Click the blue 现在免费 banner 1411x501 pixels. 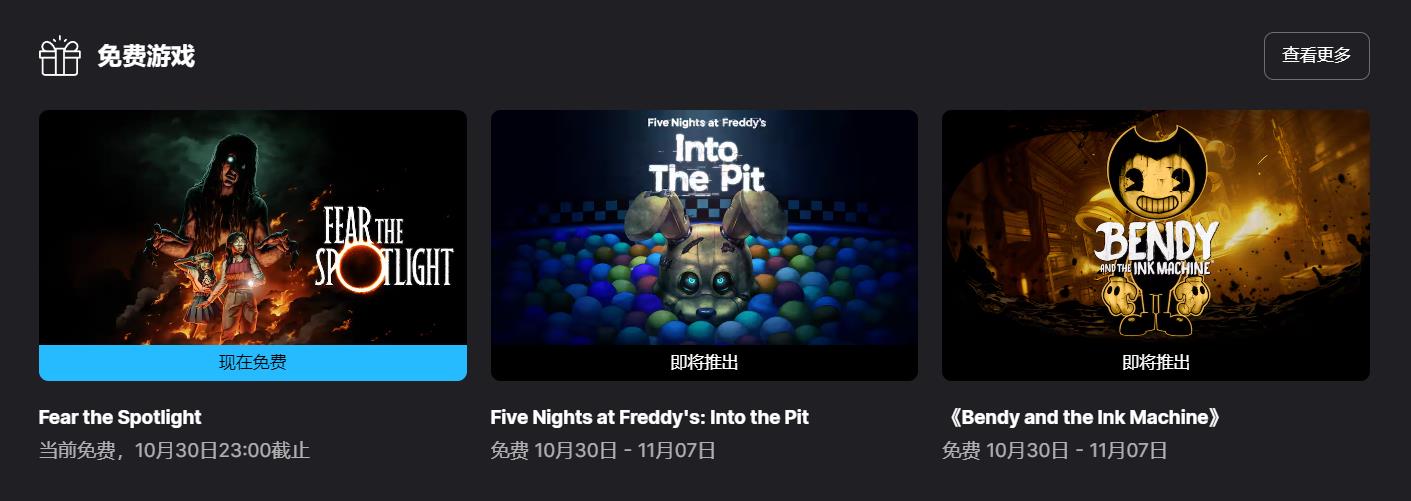pyautogui.click(x=253, y=363)
